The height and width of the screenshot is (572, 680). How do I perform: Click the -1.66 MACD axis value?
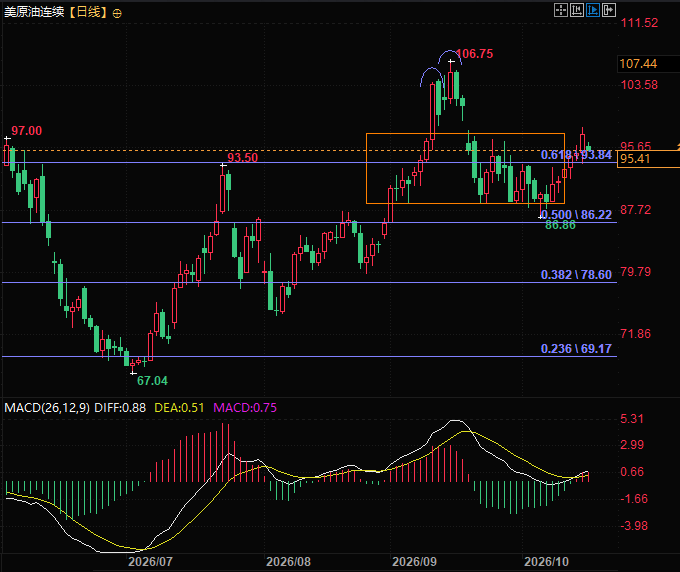point(634,498)
